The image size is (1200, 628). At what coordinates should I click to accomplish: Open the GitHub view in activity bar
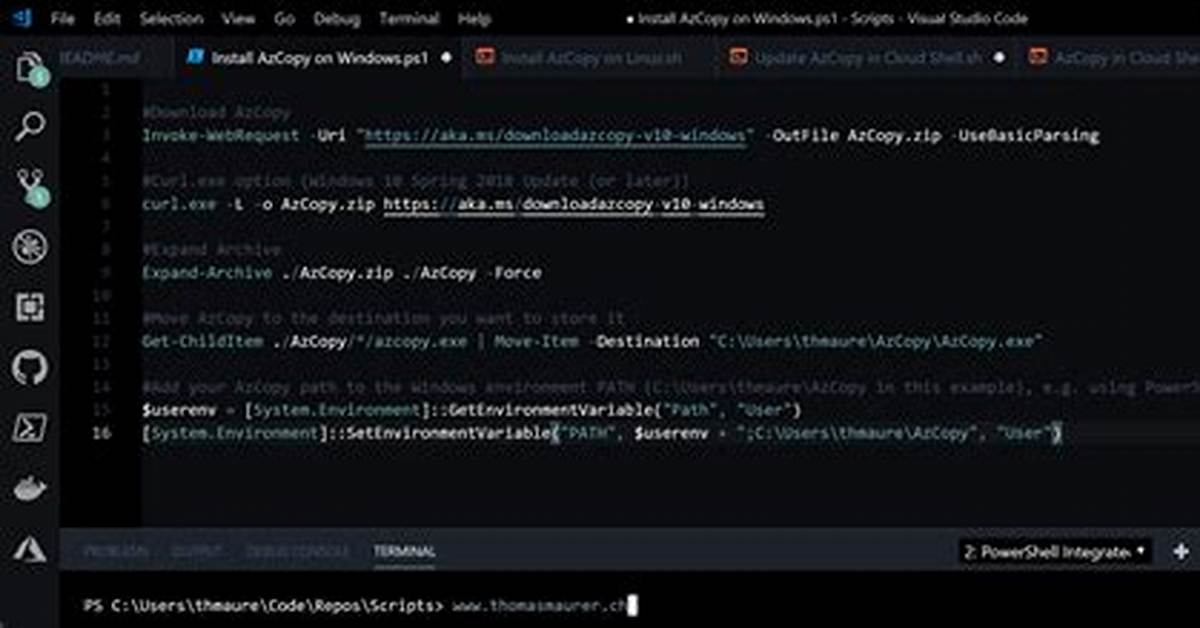29,367
